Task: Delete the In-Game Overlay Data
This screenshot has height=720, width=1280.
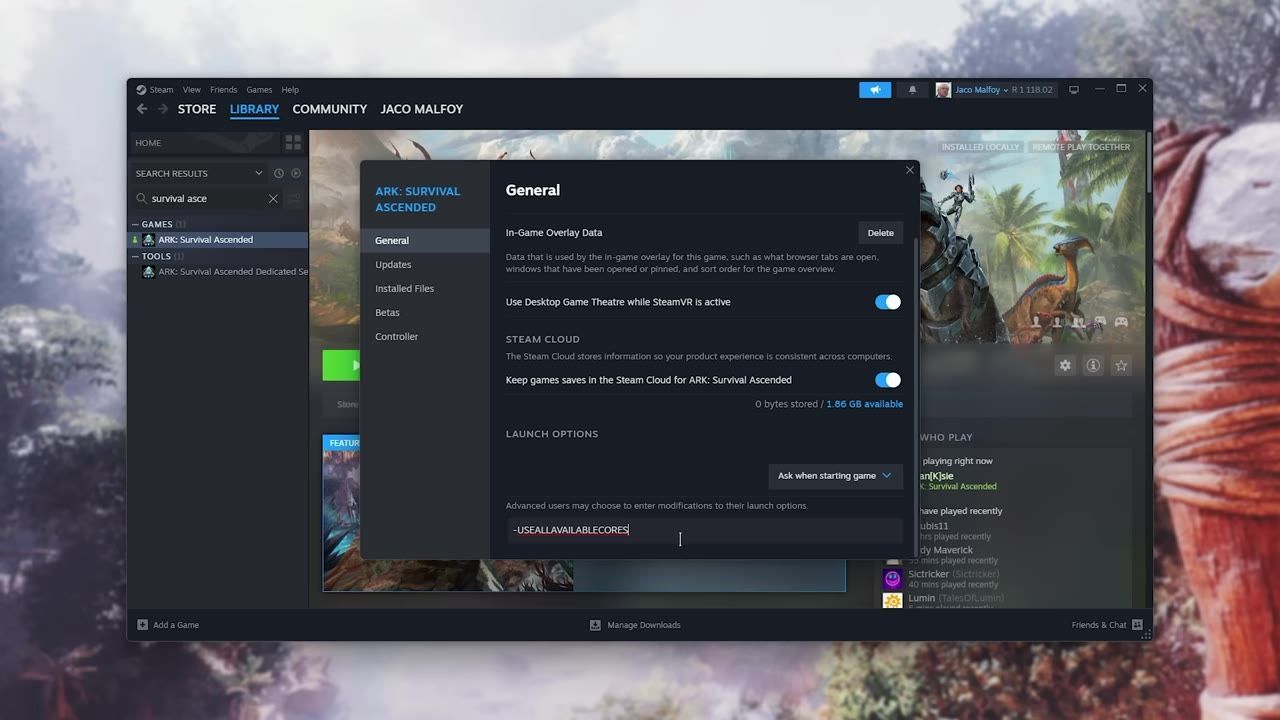Action: 881,233
